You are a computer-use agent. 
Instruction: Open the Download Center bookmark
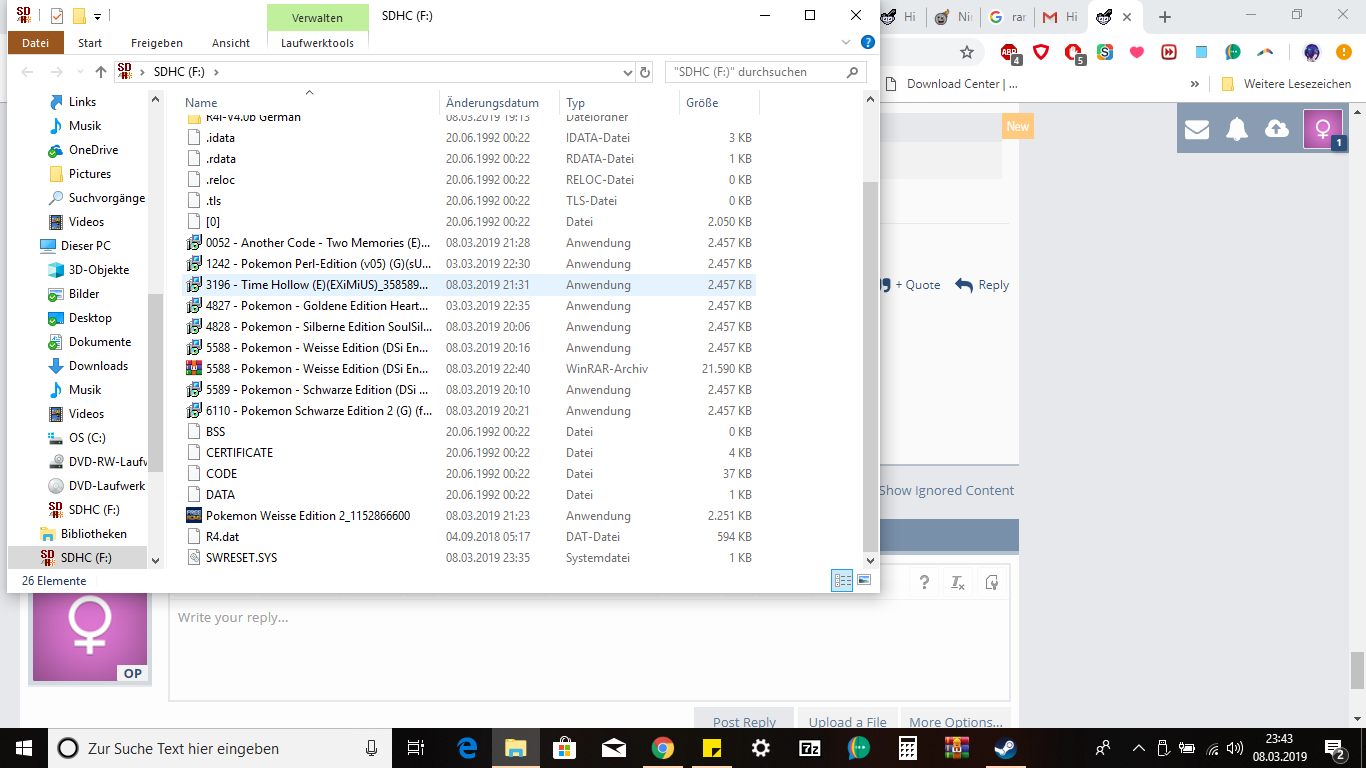click(x=951, y=84)
